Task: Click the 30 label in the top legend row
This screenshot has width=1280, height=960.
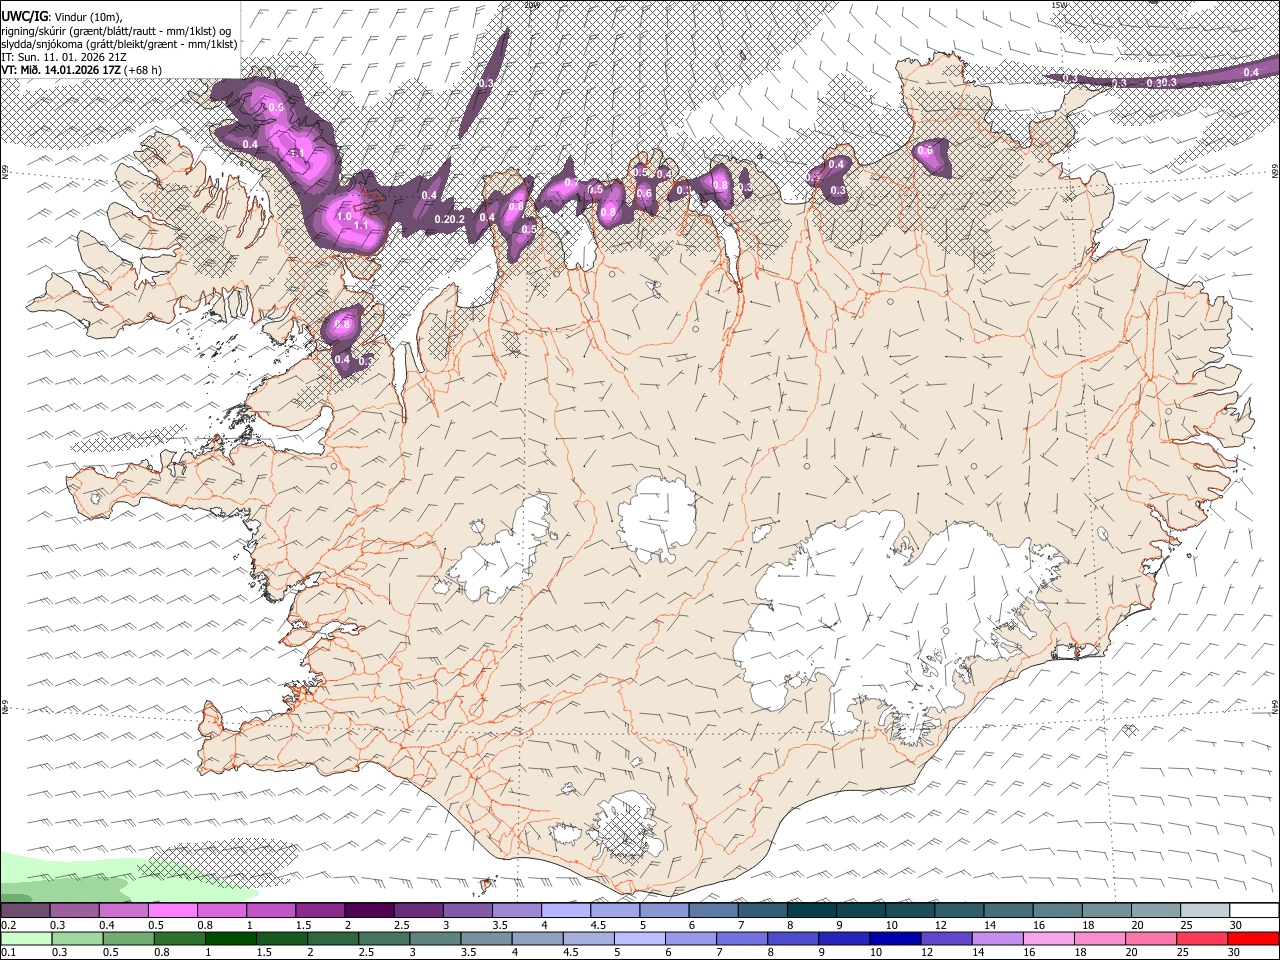Action: [1236, 925]
